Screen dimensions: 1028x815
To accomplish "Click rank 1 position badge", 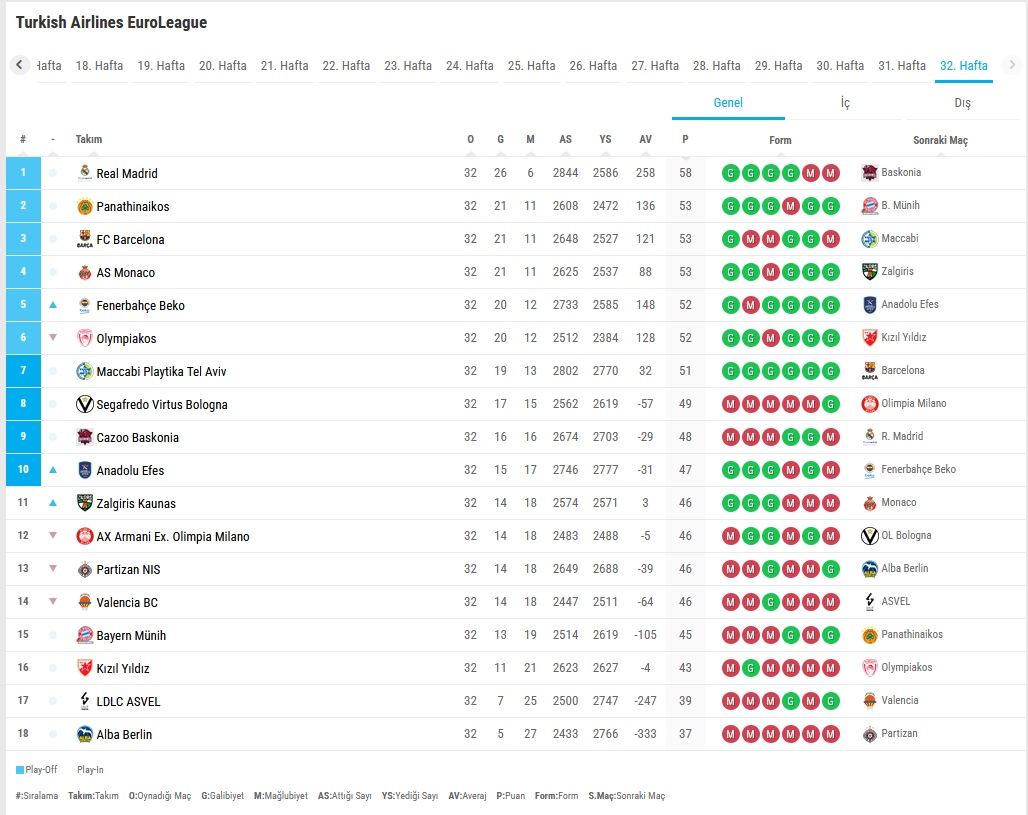I will (x=24, y=173).
